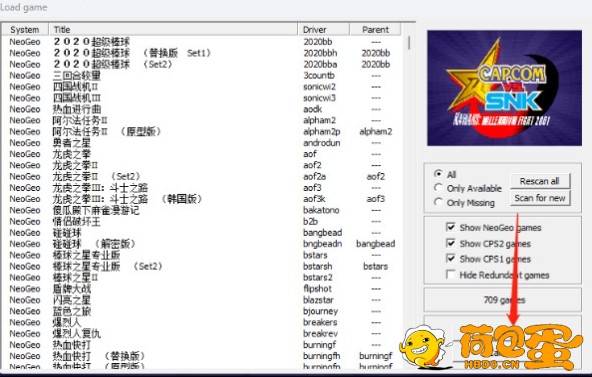This screenshot has height=377, width=592.
Task: Select the row with driver 3countb
Action: [x=202, y=75]
